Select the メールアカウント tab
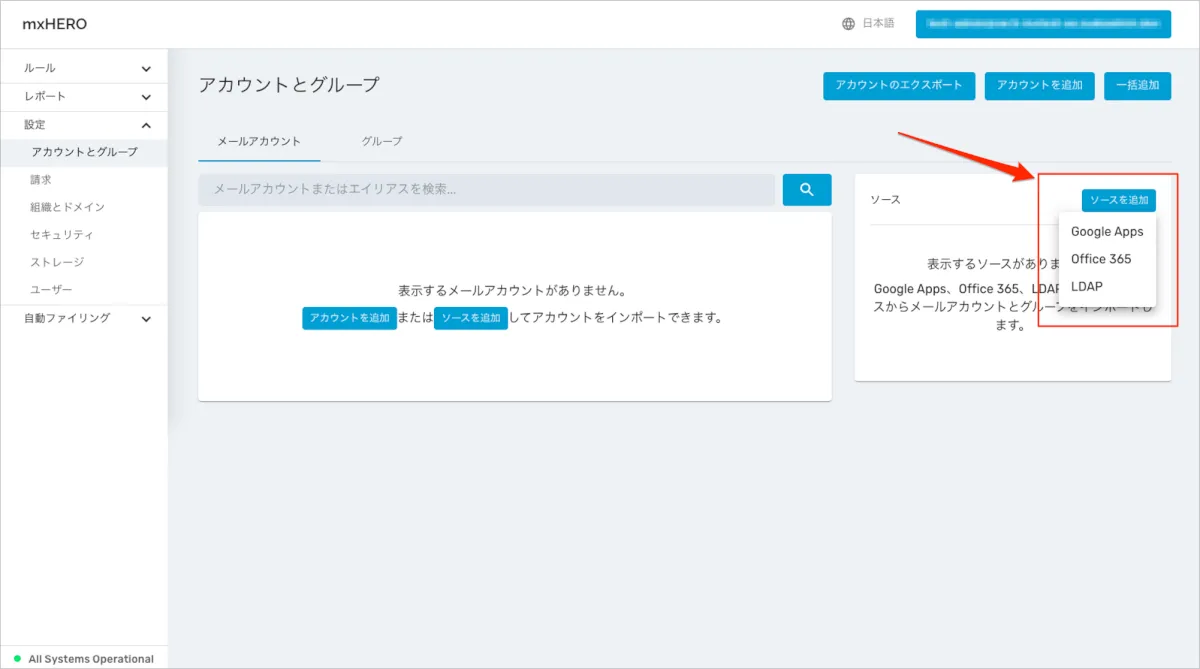The height and width of the screenshot is (669, 1200). tap(259, 141)
